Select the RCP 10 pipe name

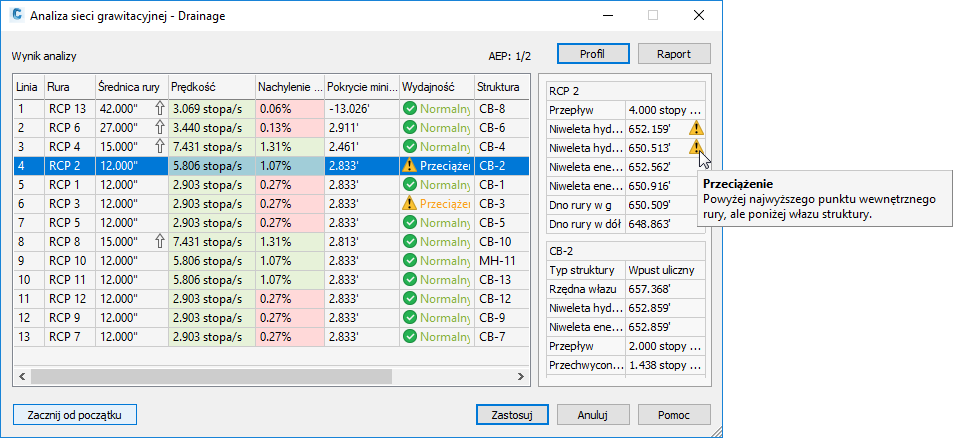click(68, 261)
